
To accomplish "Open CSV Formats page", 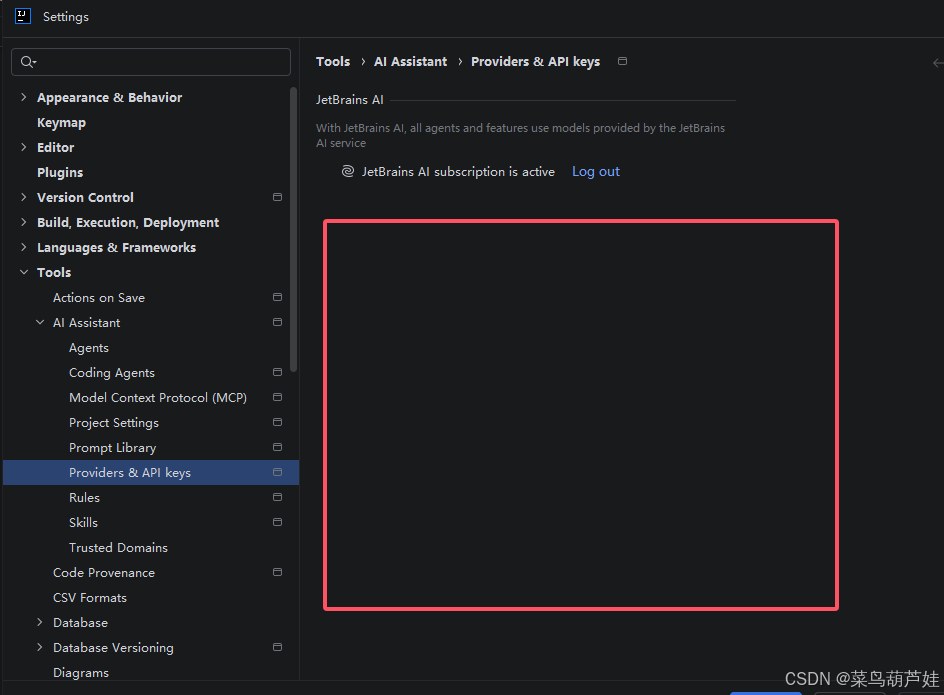I will (x=90, y=597).
